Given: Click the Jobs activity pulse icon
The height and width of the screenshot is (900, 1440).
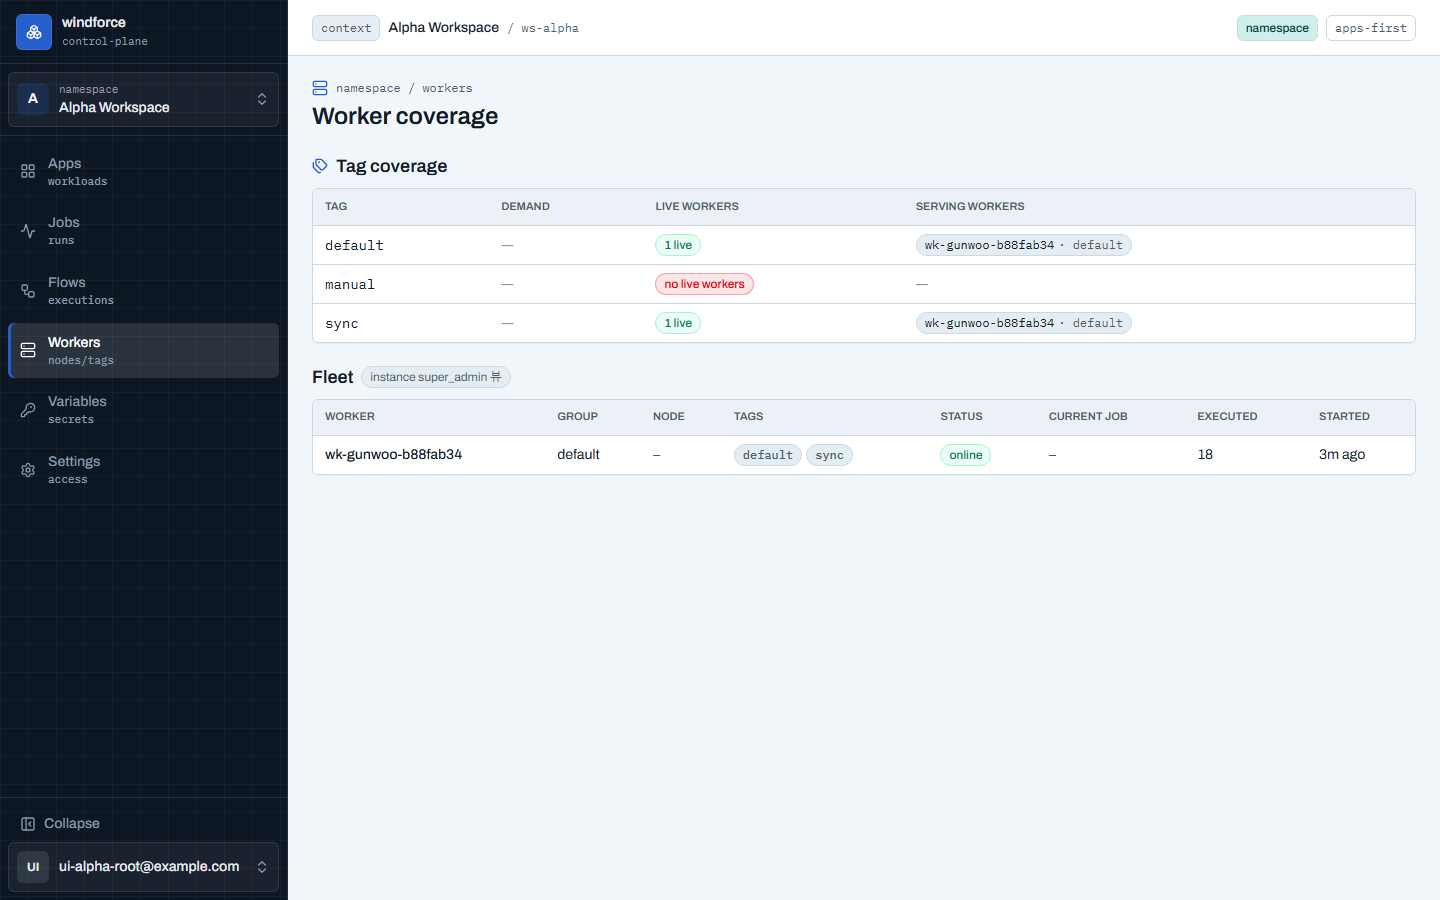Looking at the screenshot, I should pos(28,231).
